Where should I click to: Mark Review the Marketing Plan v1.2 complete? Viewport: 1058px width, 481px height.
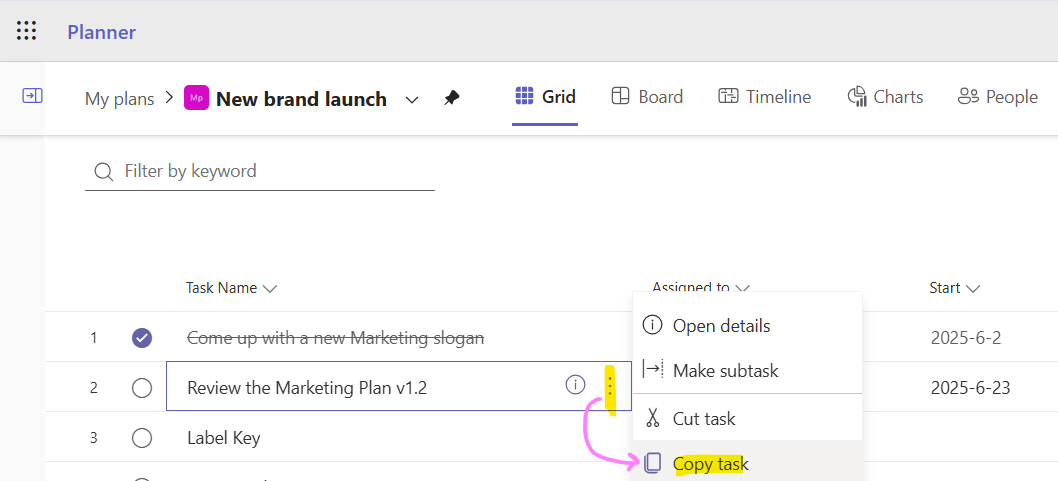(142, 388)
